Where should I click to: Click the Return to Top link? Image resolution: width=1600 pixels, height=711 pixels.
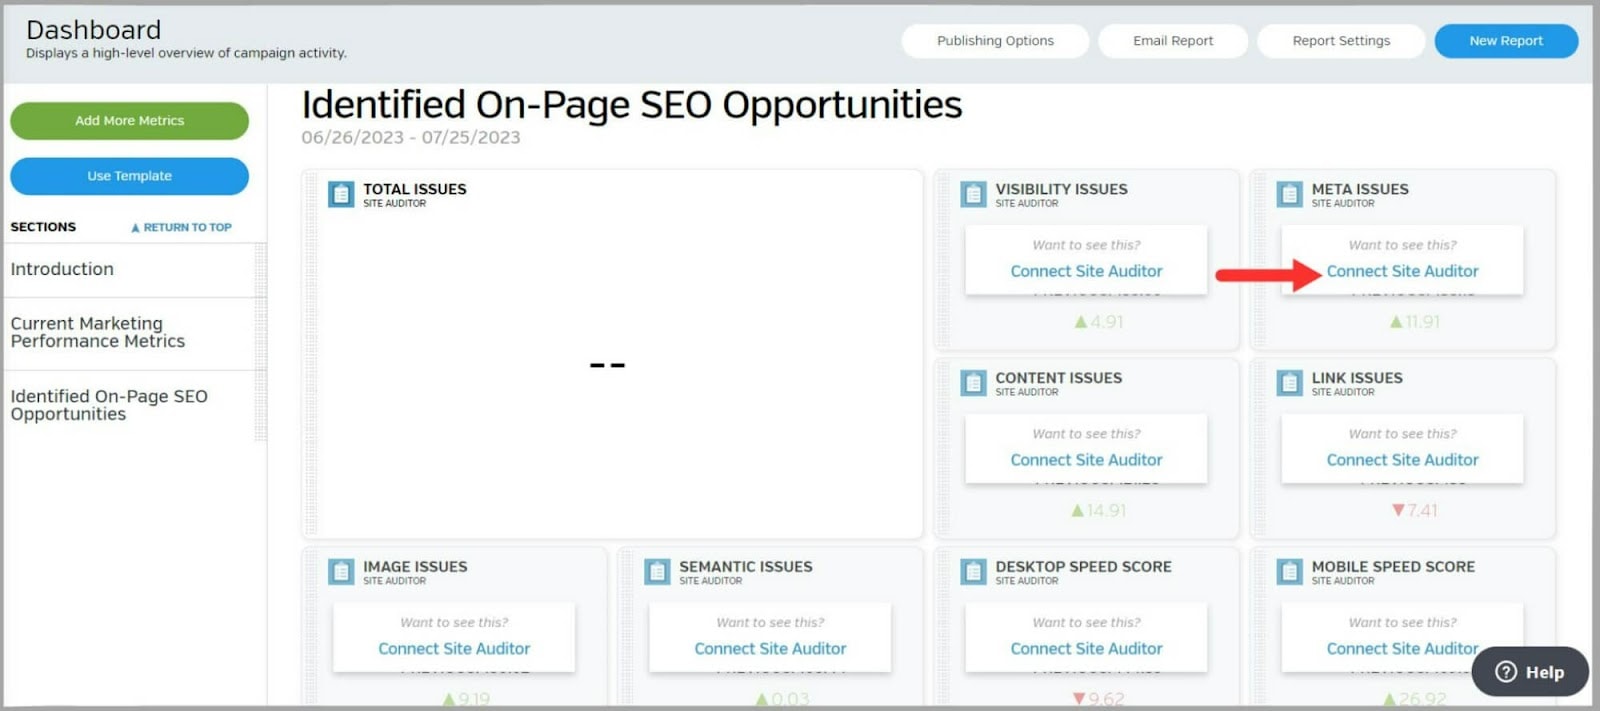click(182, 228)
